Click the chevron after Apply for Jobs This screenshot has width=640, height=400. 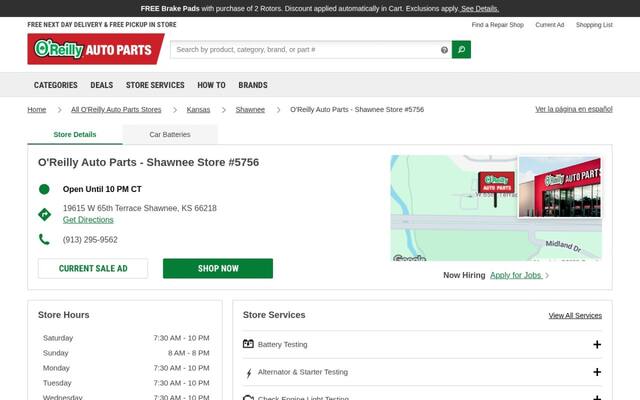pos(547,276)
